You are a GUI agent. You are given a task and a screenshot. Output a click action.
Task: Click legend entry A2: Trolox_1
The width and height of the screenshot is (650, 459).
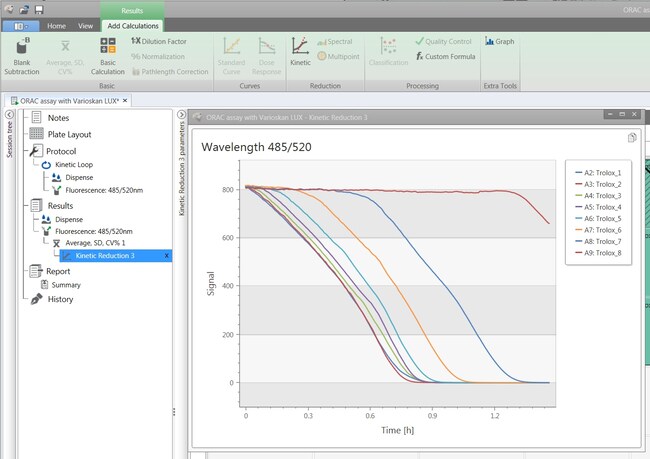pos(598,173)
